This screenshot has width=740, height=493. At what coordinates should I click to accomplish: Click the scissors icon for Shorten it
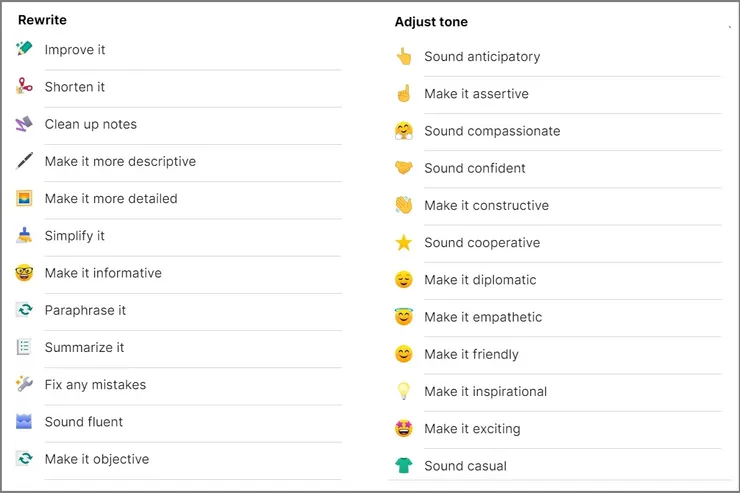point(25,87)
